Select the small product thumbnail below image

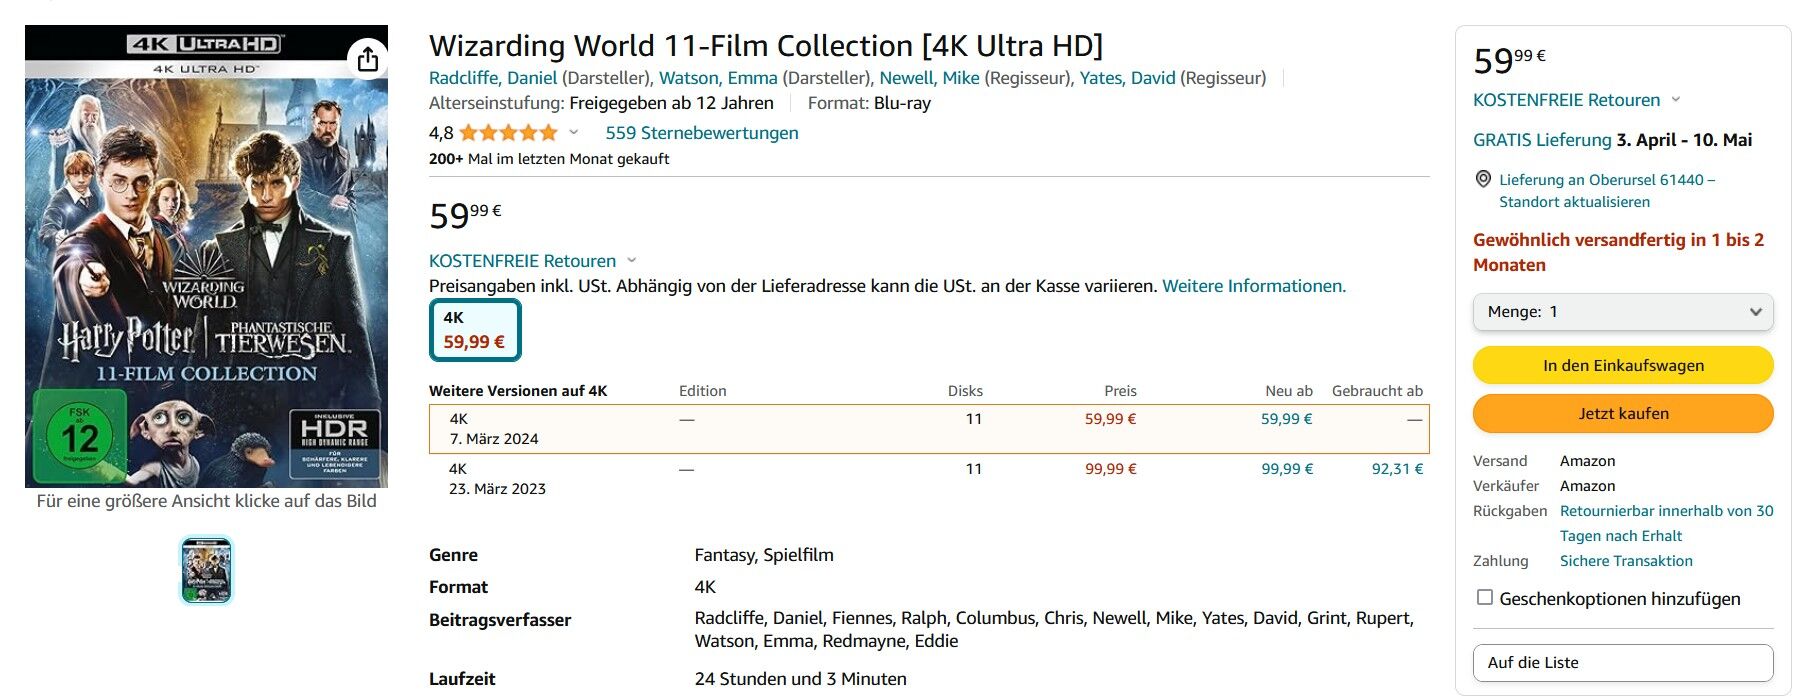click(x=206, y=570)
